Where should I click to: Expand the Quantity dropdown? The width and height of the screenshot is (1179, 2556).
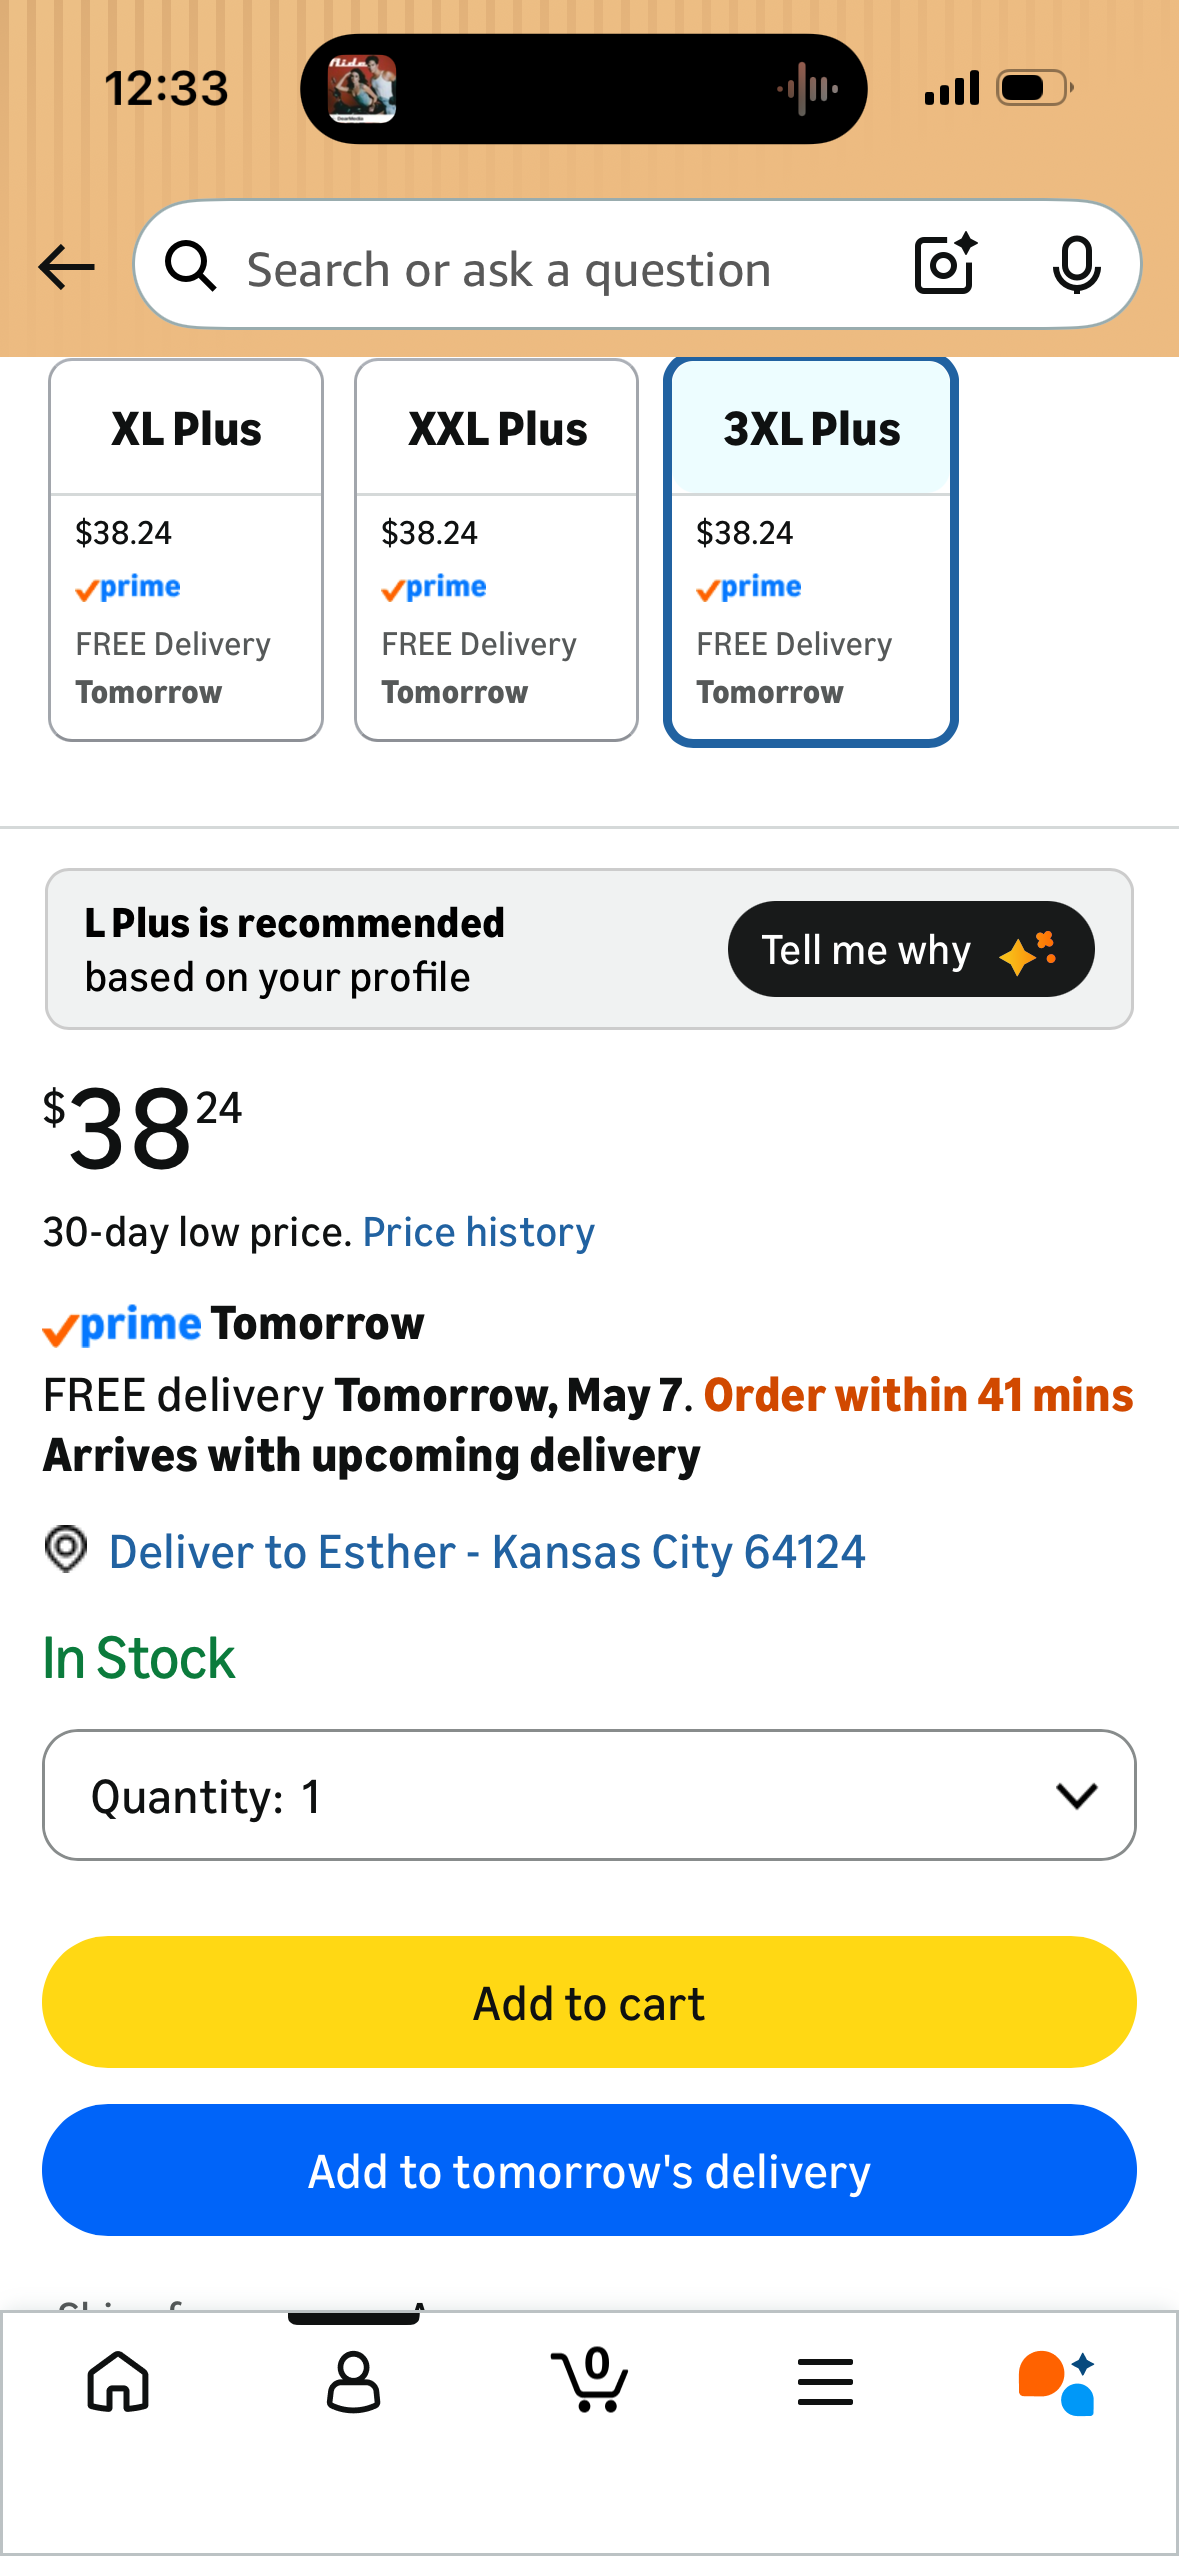(589, 1795)
